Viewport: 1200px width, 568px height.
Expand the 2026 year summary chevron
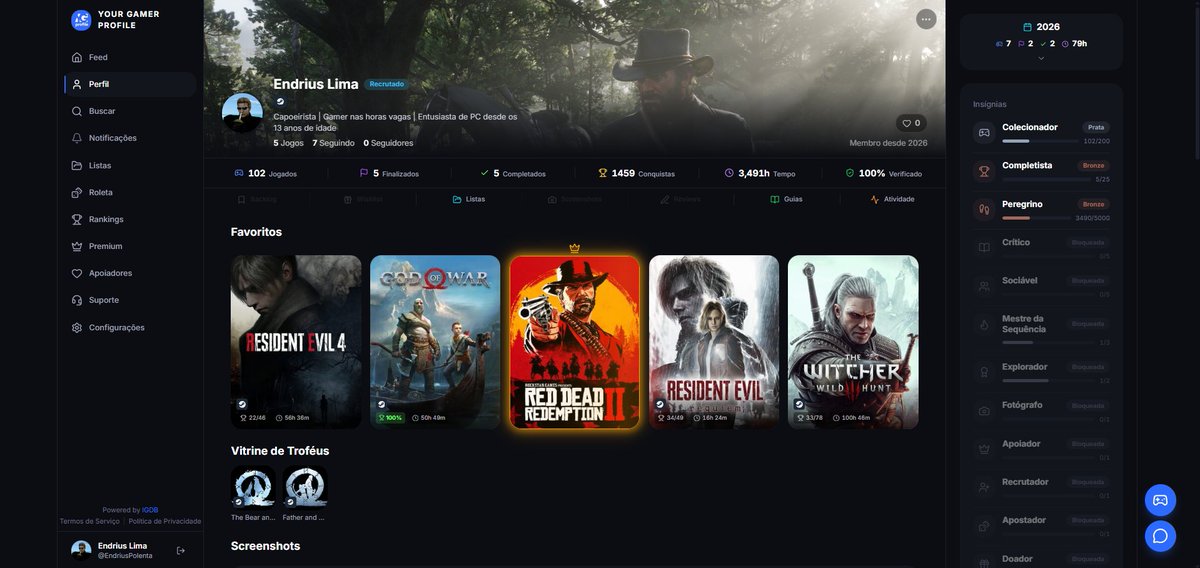tap(1041, 58)
